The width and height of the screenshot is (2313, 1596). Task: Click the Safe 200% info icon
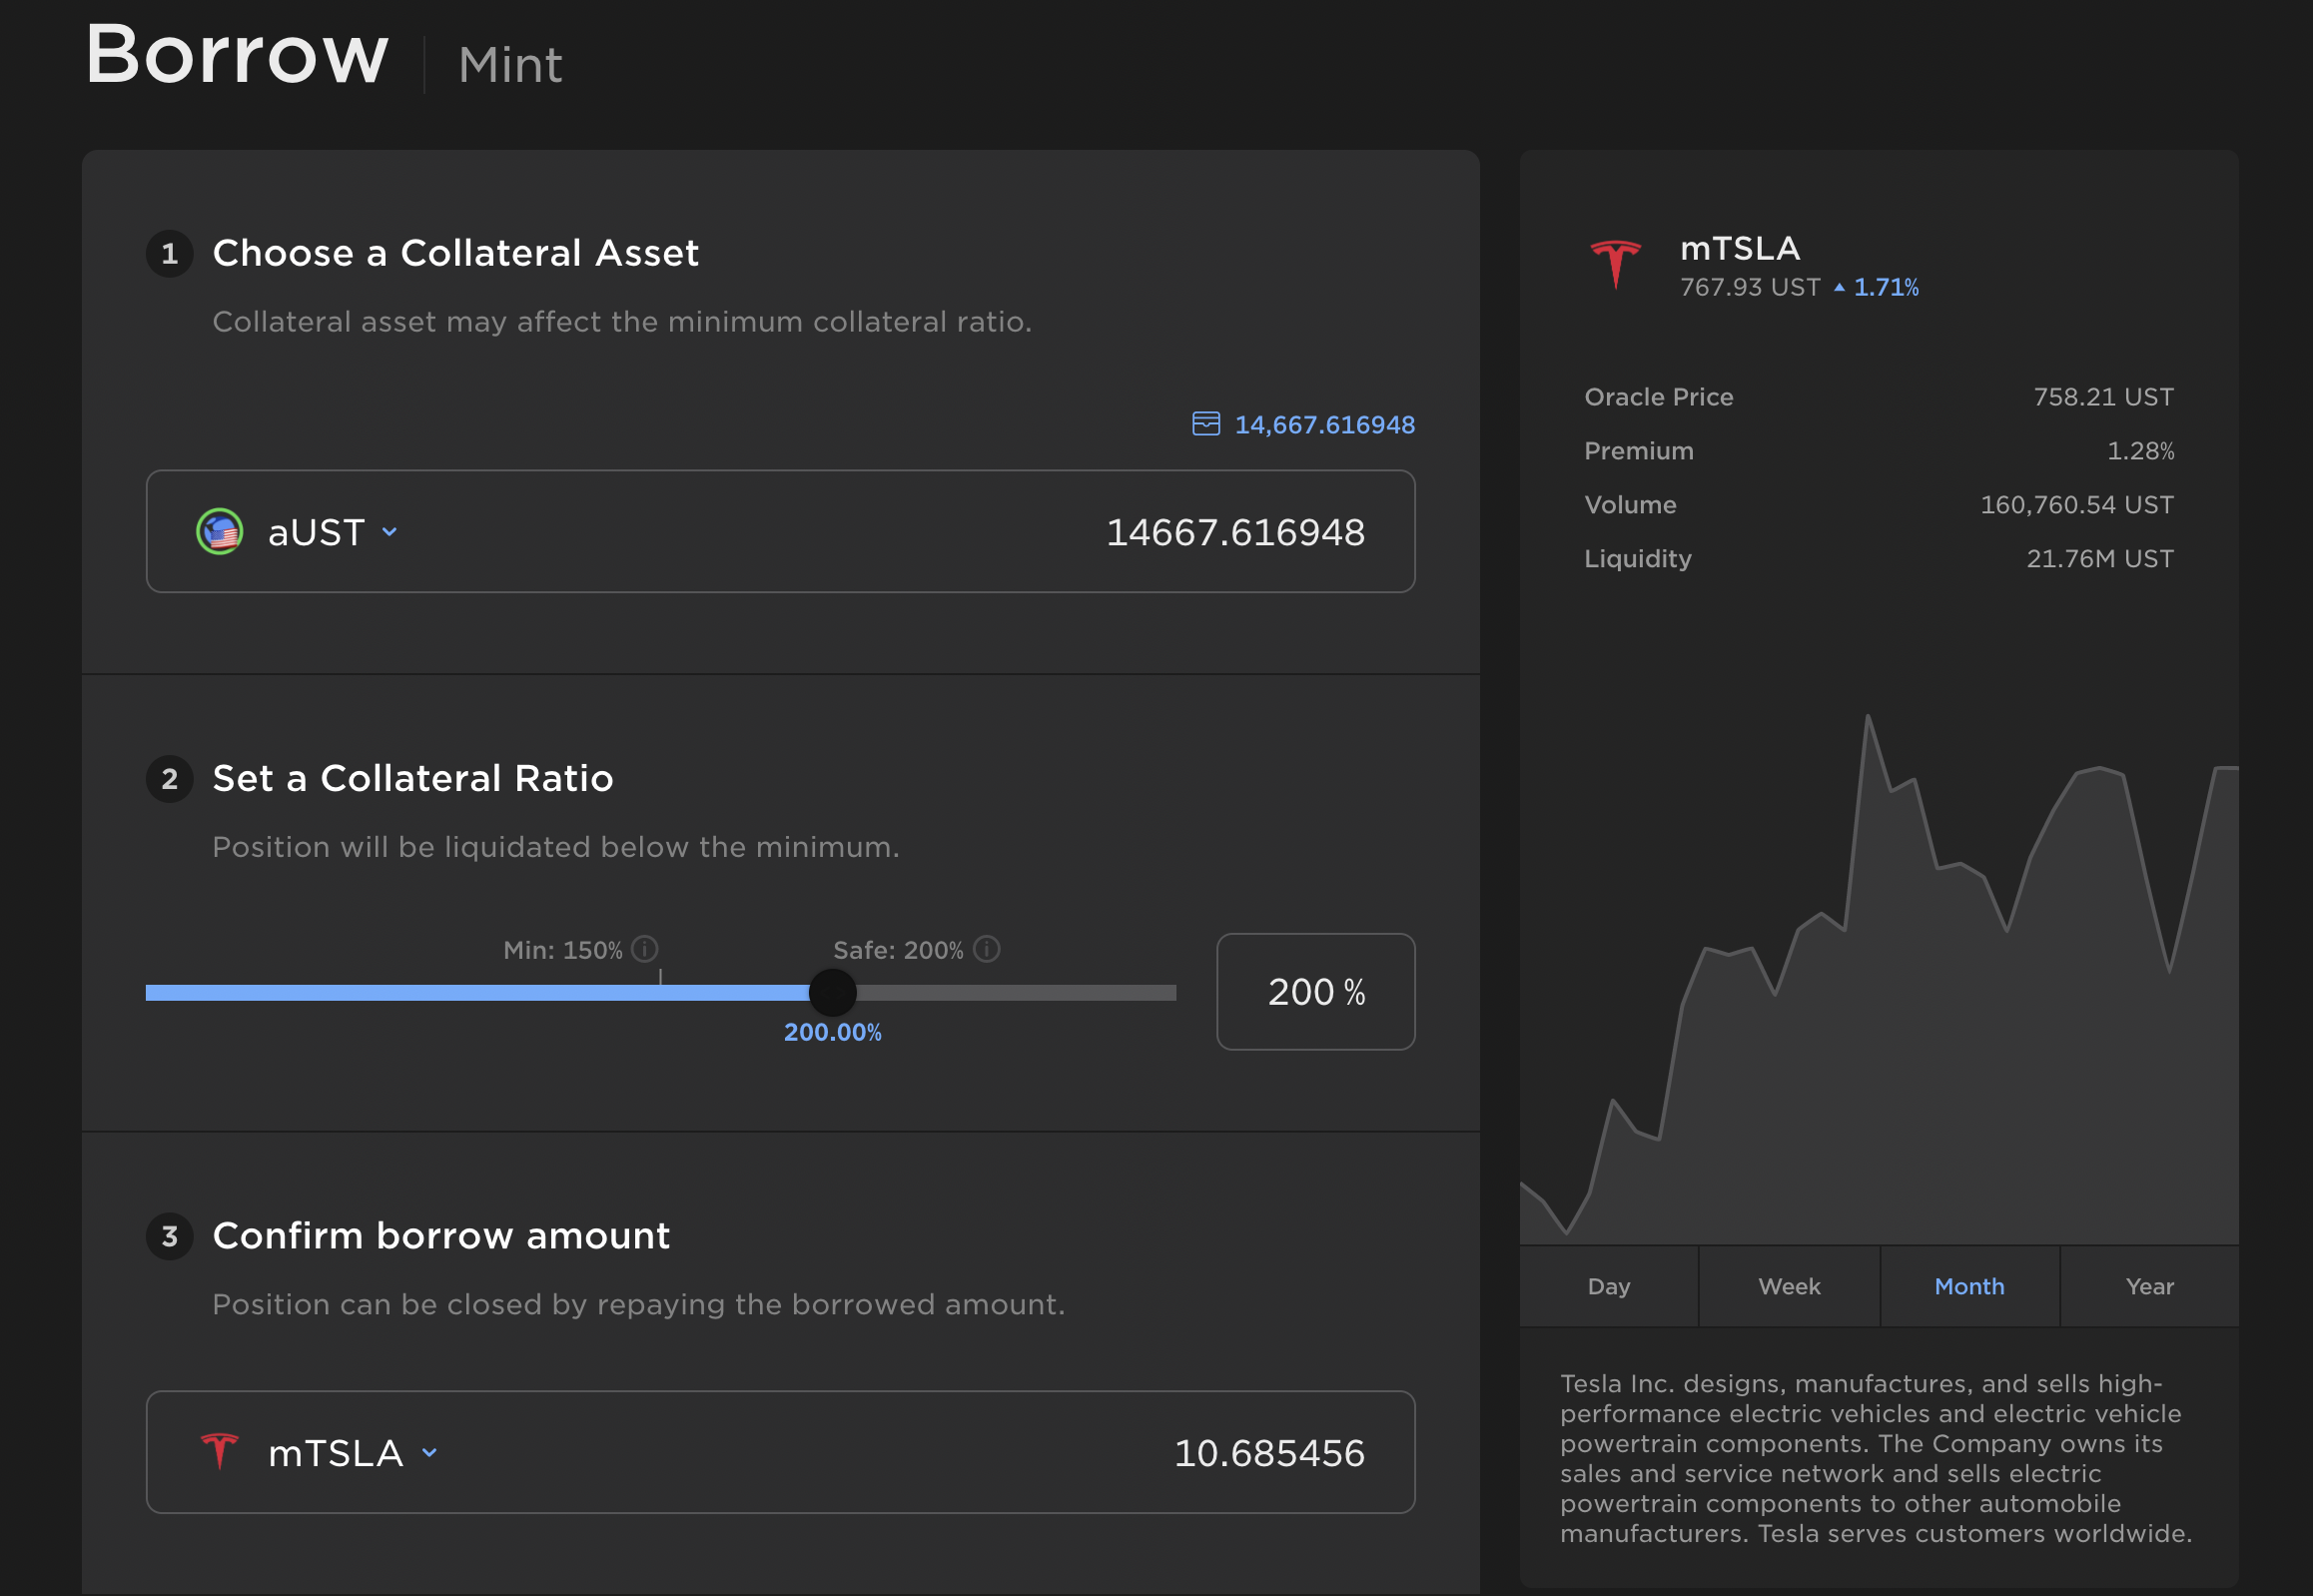[986, 949]
